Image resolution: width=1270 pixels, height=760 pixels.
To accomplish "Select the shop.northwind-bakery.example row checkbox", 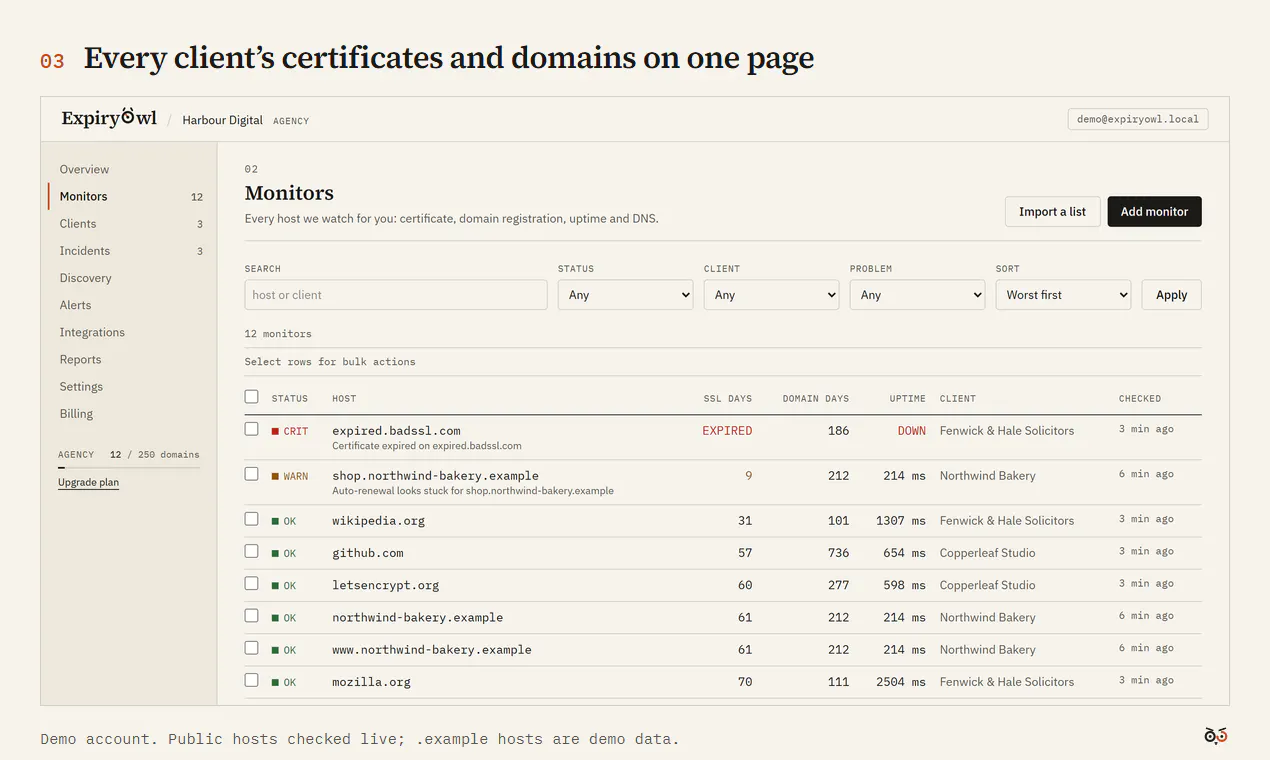I will click(x=251, y=474).
